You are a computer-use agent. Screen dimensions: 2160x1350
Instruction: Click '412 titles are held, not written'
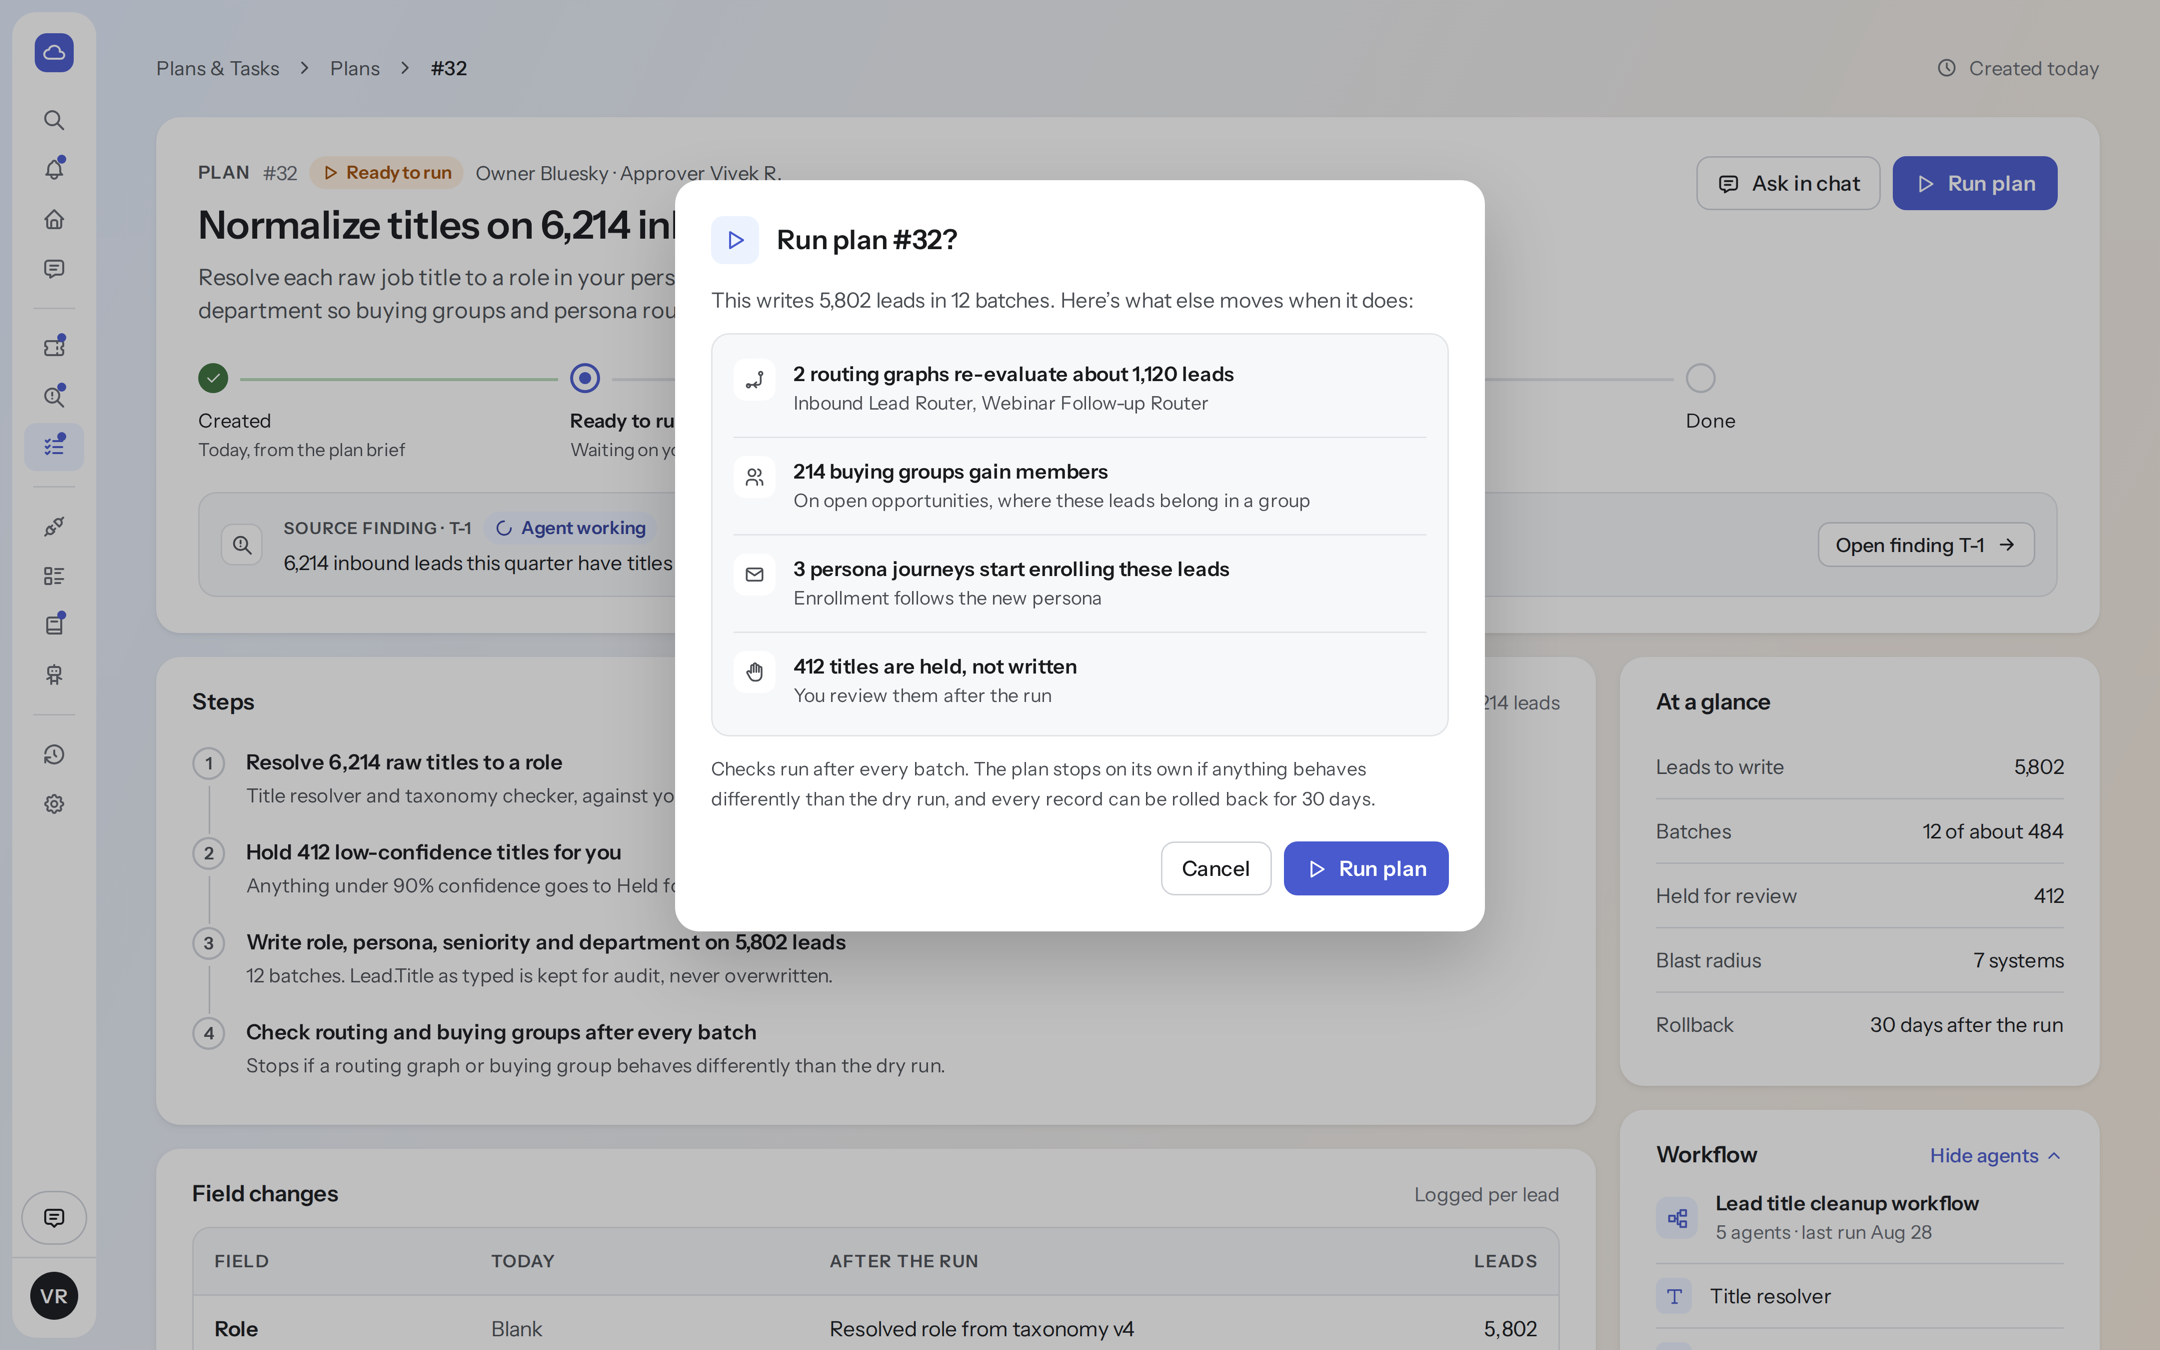[x=935, y=666]
